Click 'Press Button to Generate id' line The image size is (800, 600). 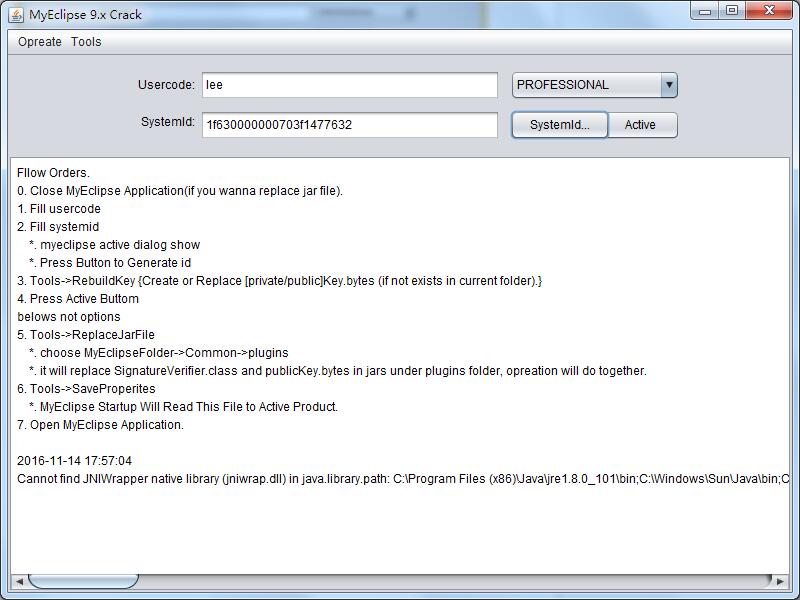click(110, 263)
